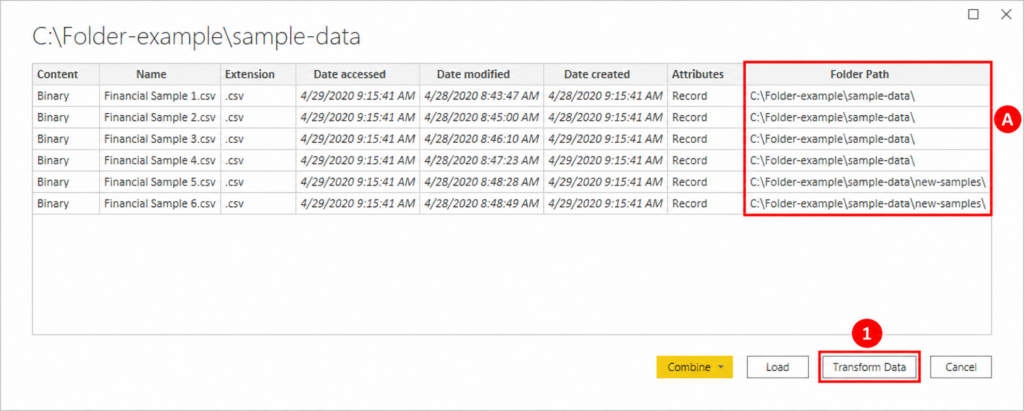Viewport: 1024px width, 411px height.
Task: Click date modified 4/28/2020 8:46:10 AM
Action: click(481, 139)
